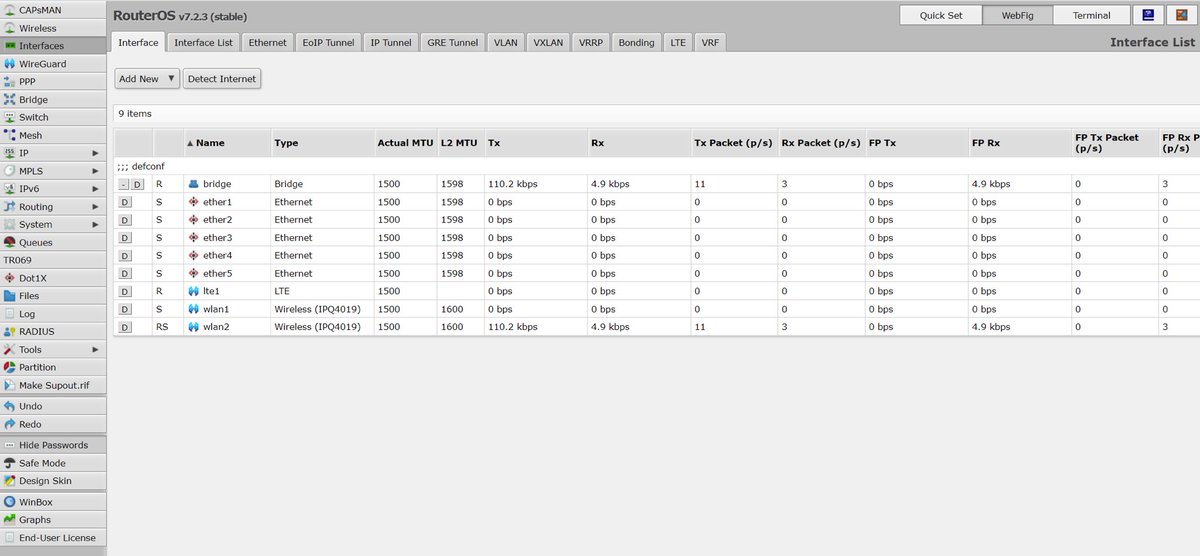1200x556 pixels.
Task: Disable ether5 with its D button
Action: pyautogui.click(x=125, y=274)
